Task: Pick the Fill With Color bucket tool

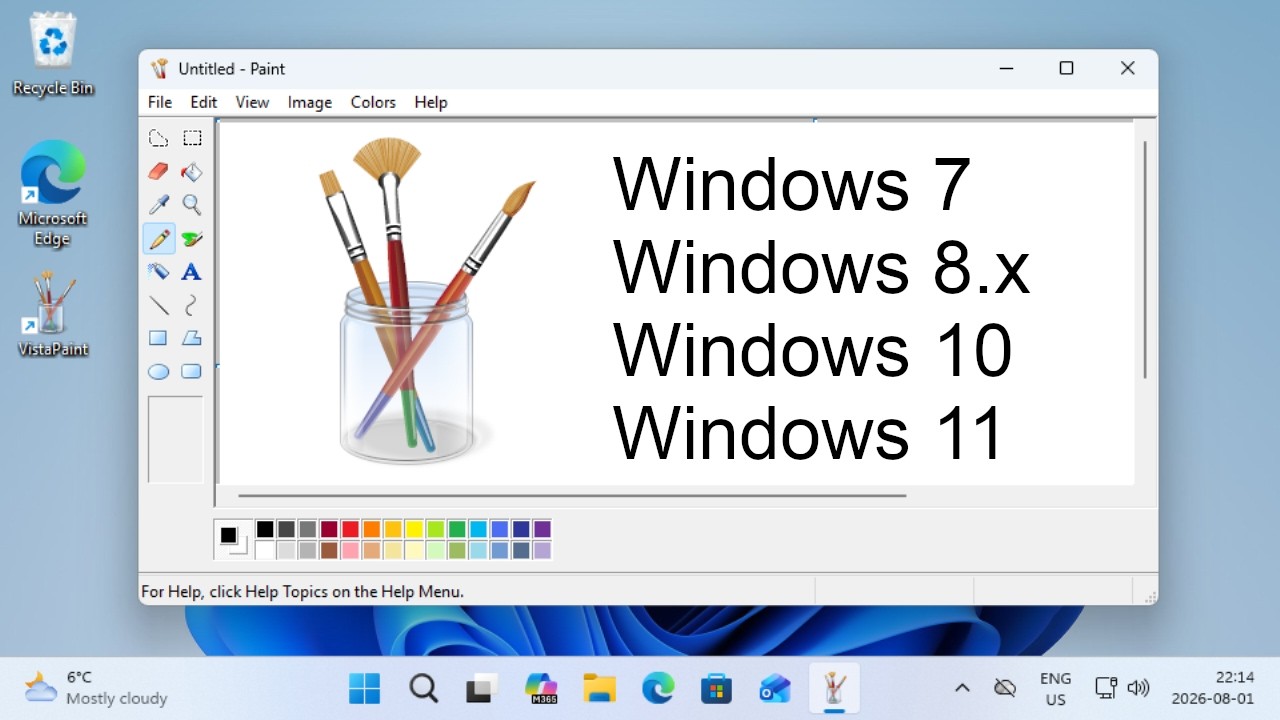Action: tap(192, 172)
